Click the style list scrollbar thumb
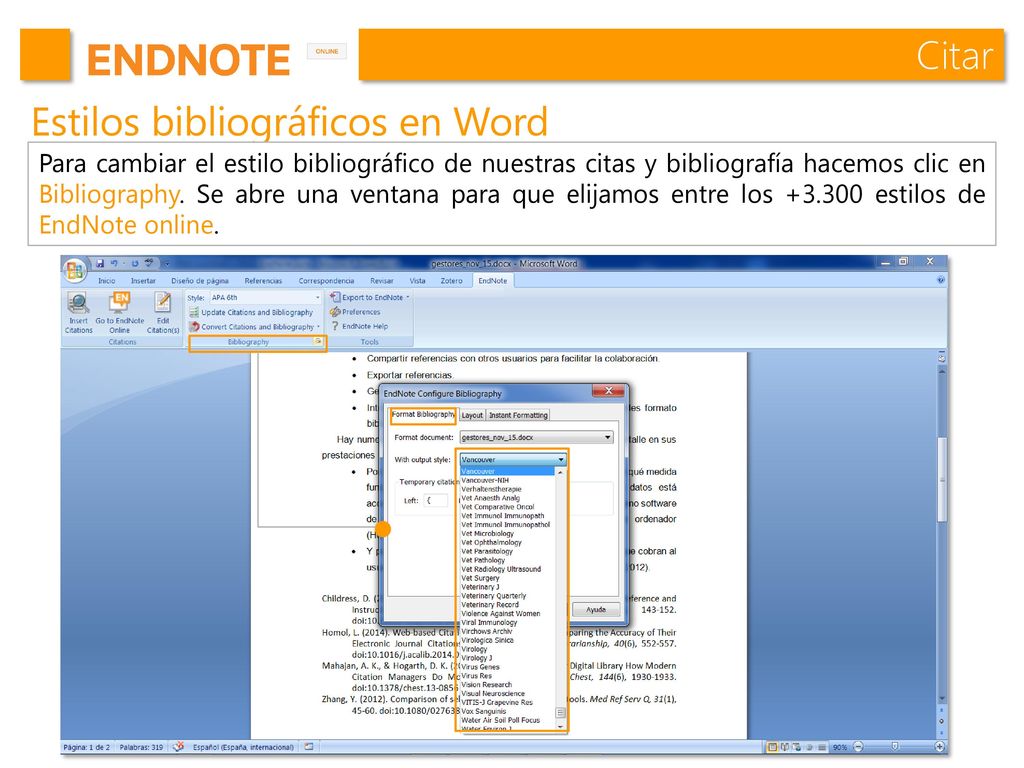1024x768 pixels. (560, 712)
